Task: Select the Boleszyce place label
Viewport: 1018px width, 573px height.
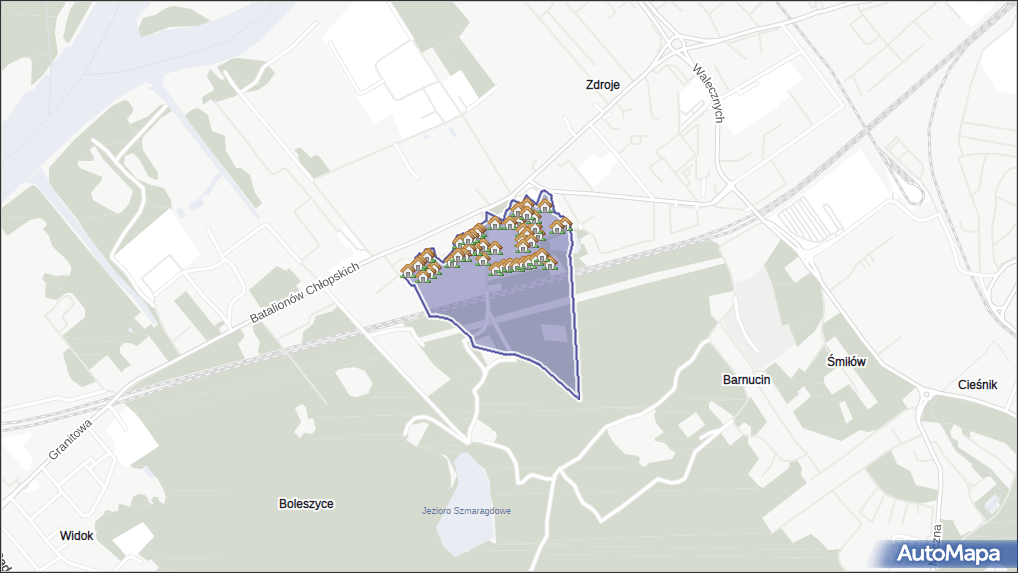Action: click(306, 504)
